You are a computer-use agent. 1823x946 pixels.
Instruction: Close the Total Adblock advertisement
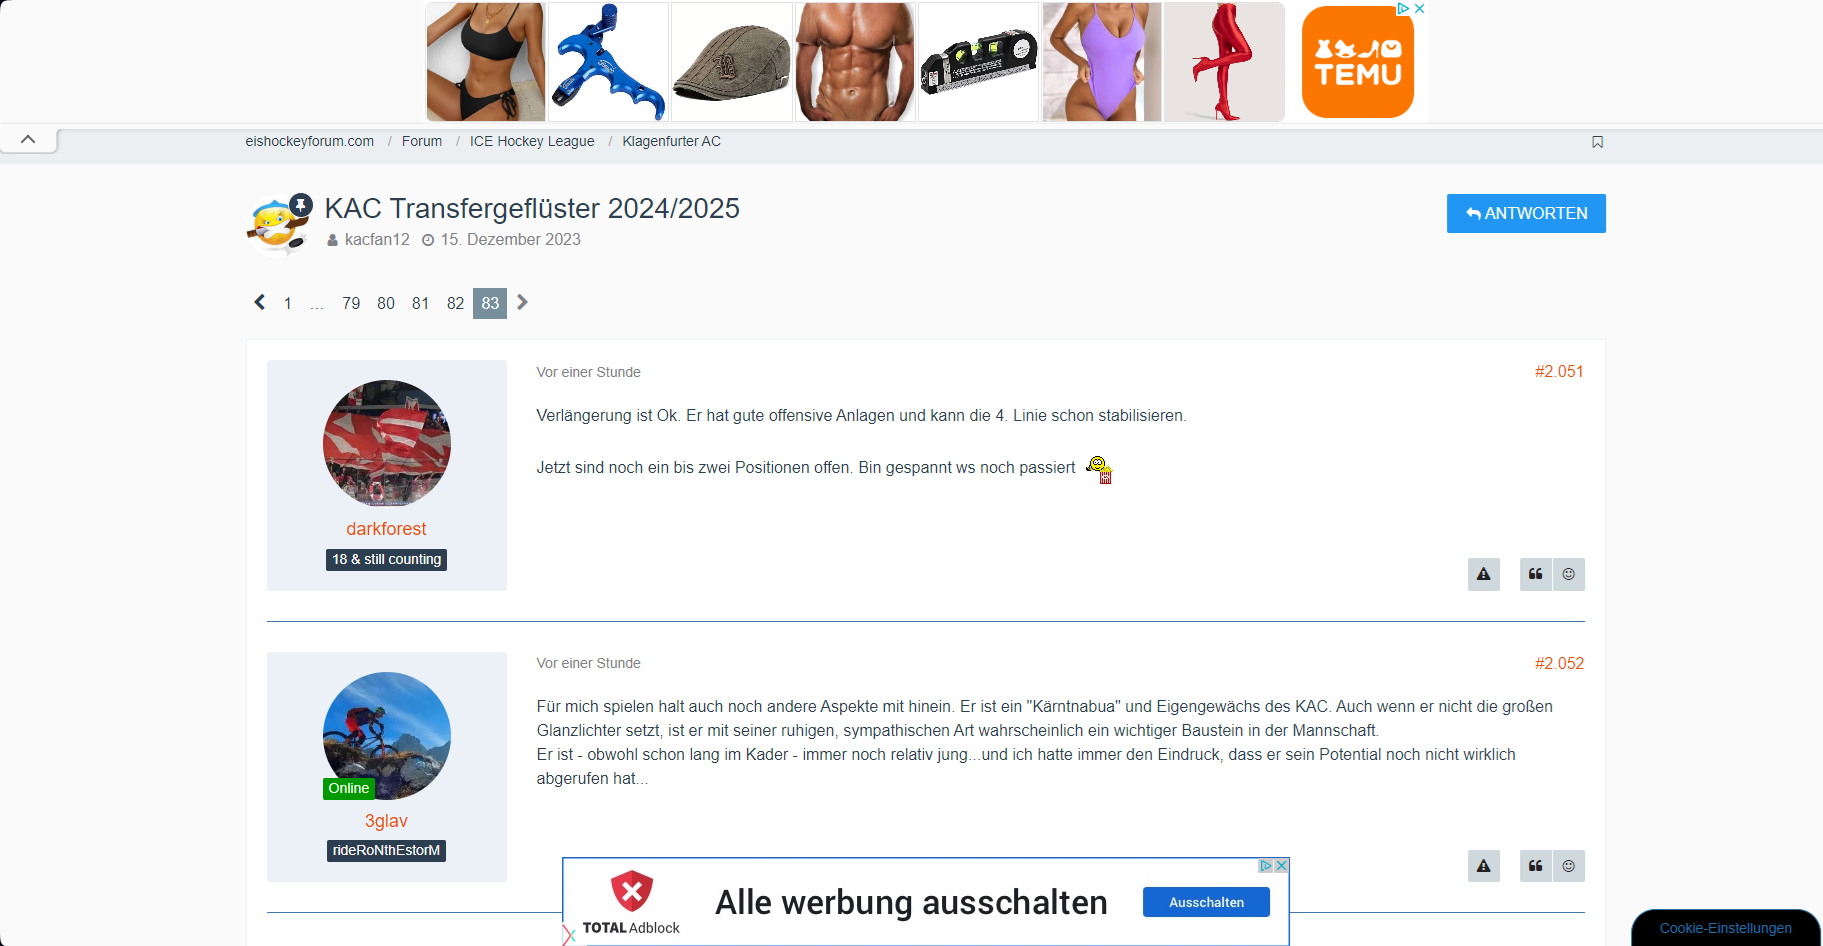pos(1281,866)
